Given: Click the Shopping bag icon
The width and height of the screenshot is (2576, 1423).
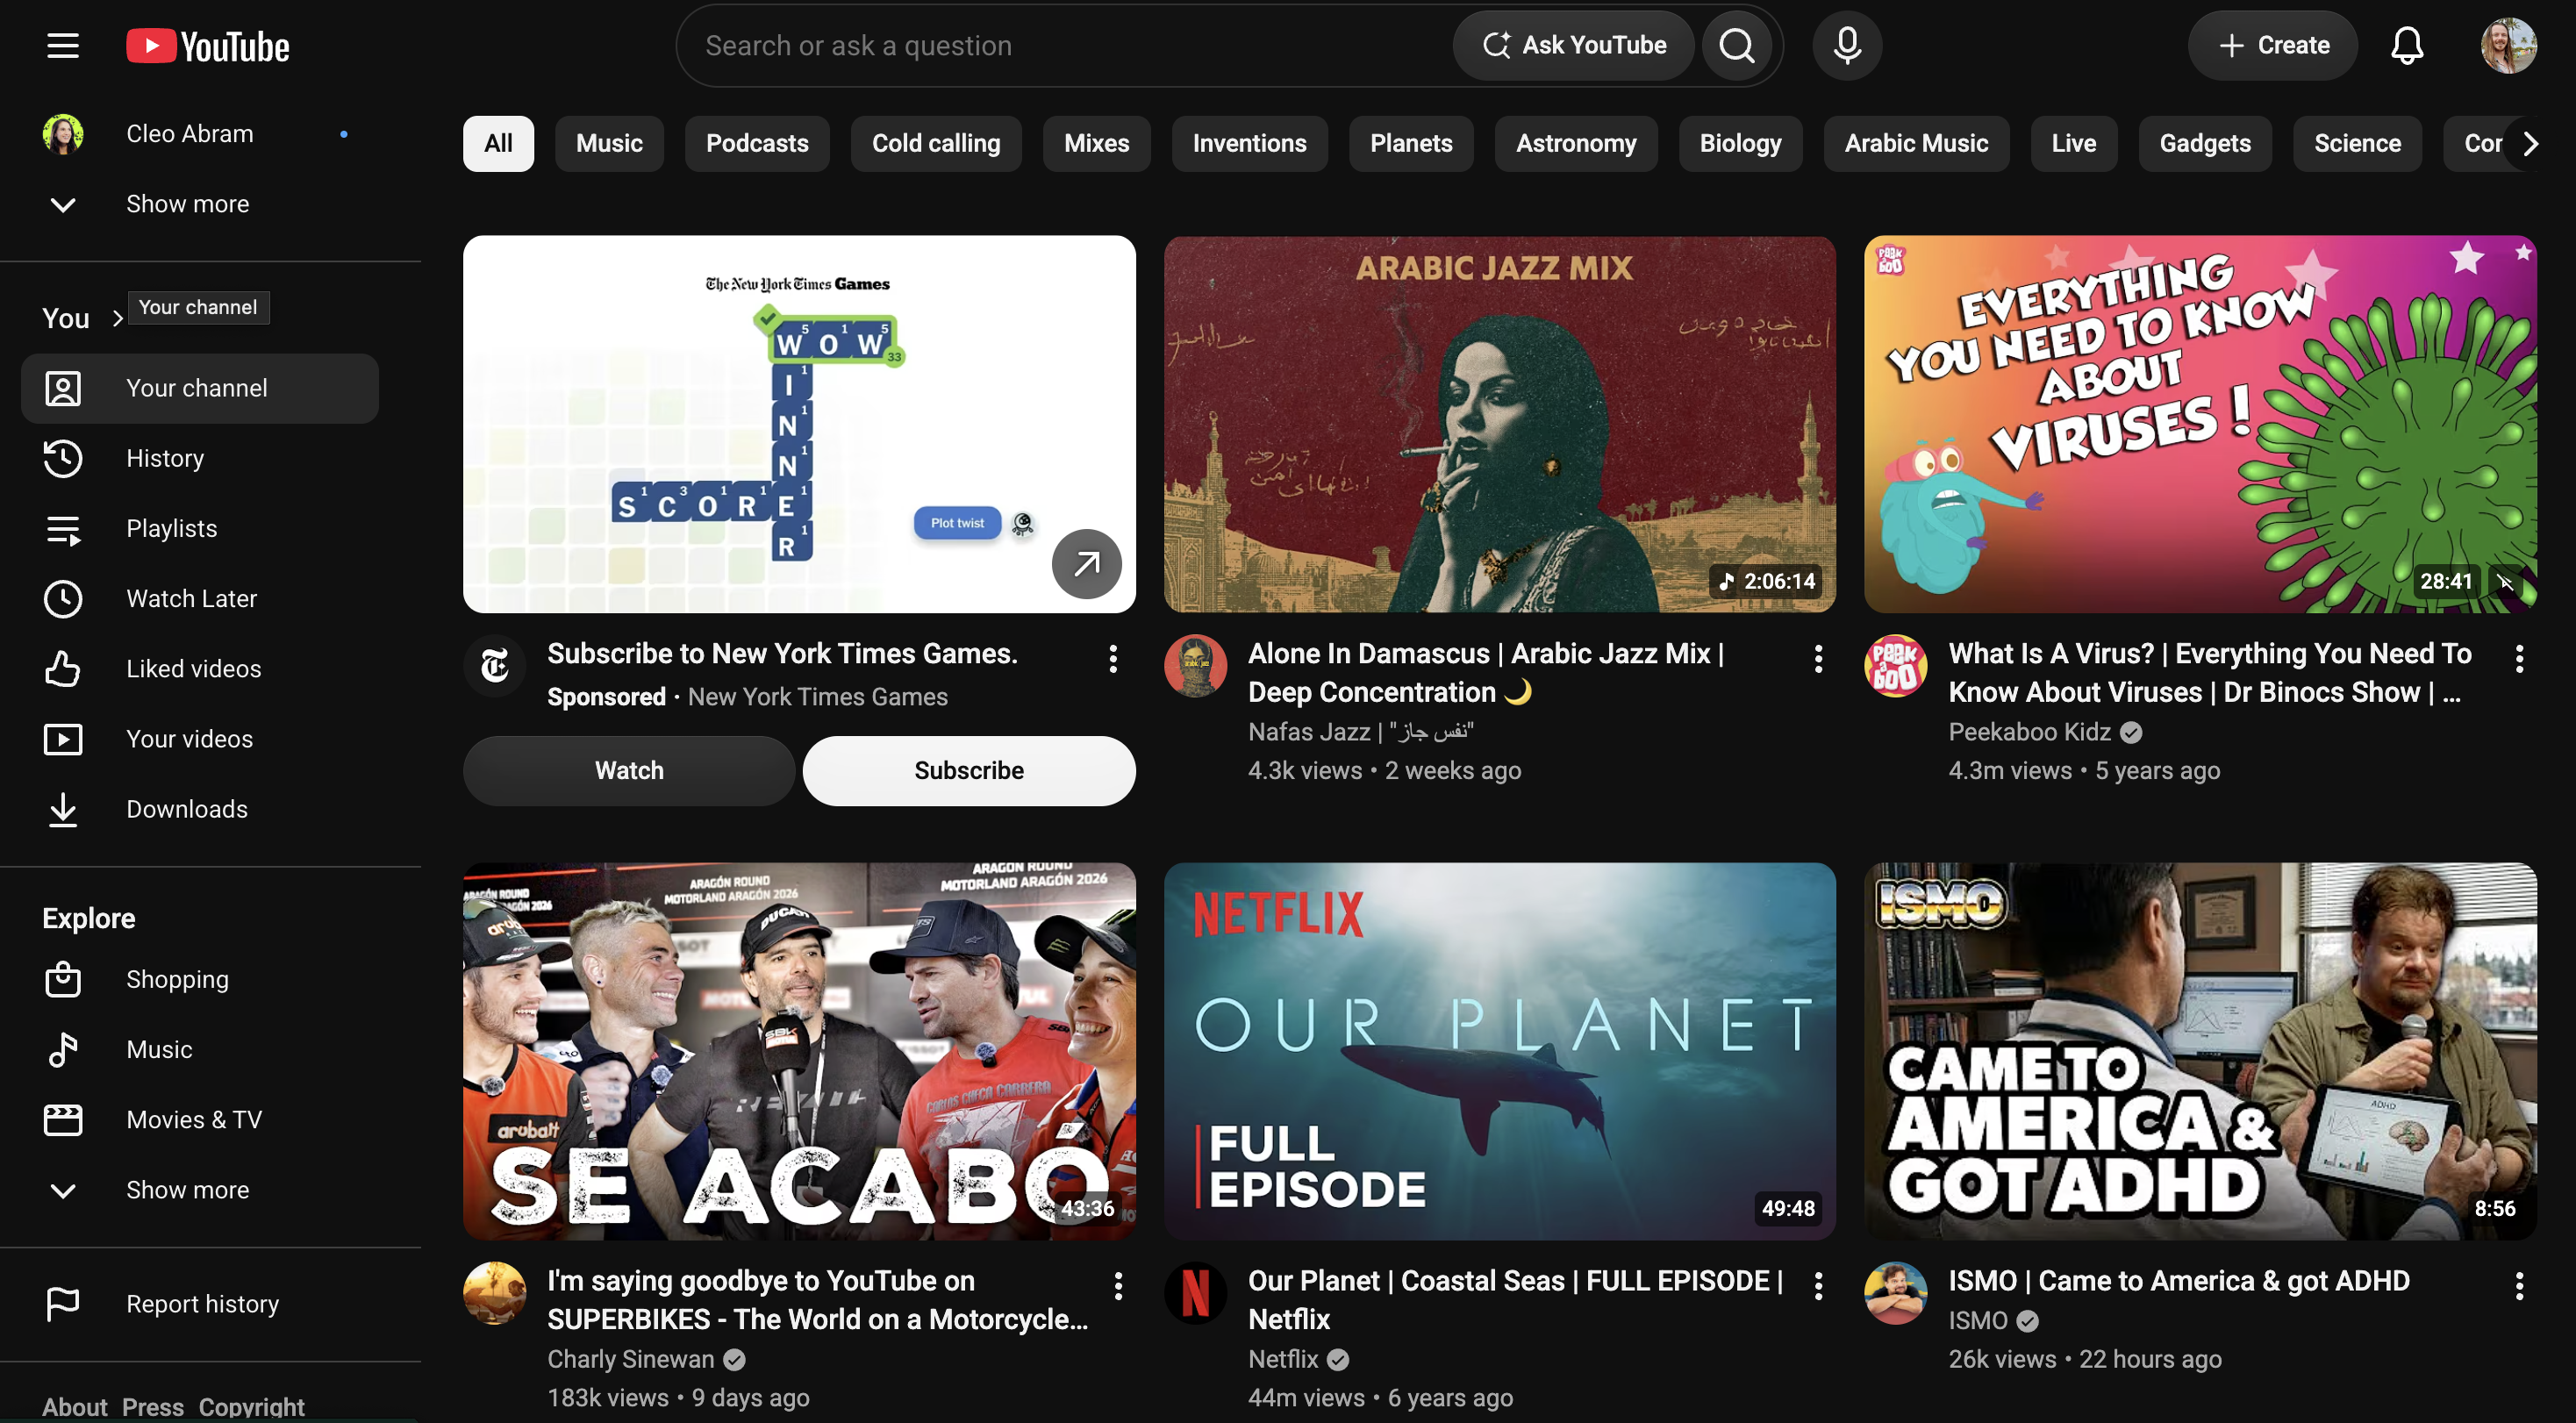Looking at the screenshot, I should tap(63, 979).
